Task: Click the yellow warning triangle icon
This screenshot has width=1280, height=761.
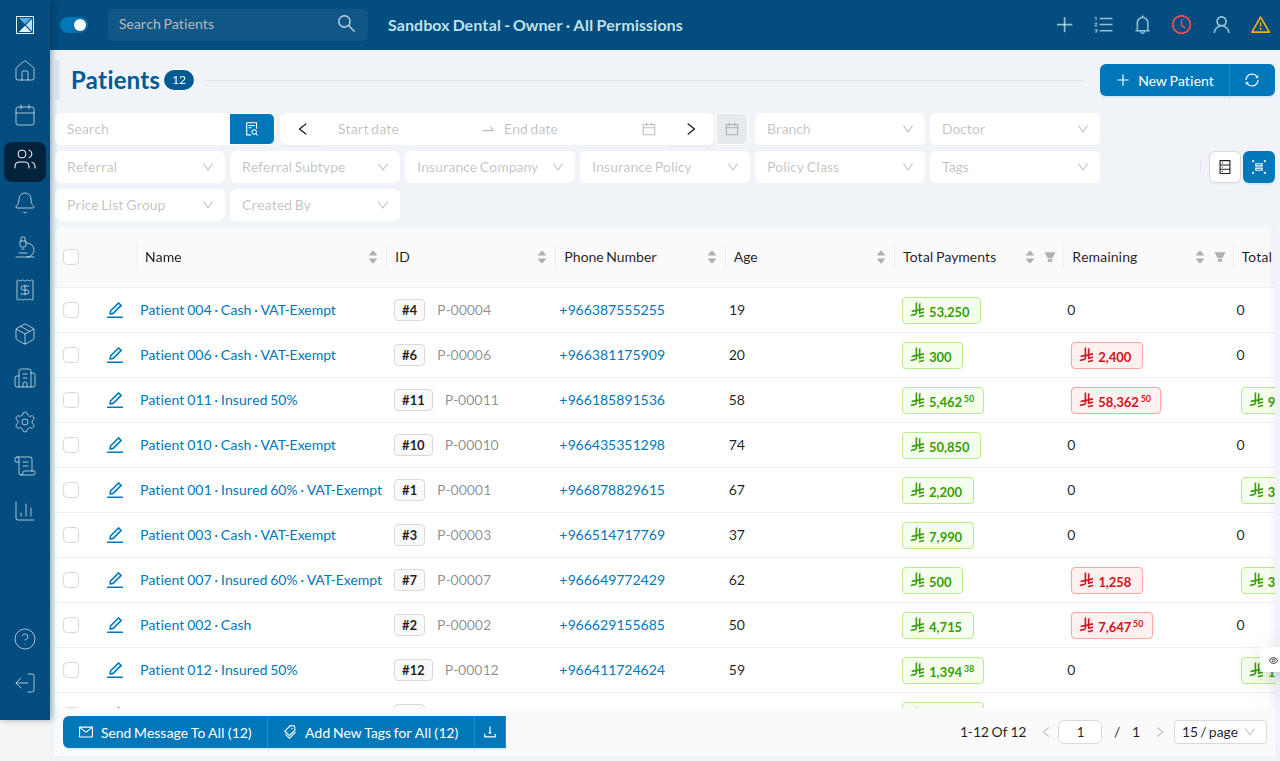Action: [x=1260, y=25]
